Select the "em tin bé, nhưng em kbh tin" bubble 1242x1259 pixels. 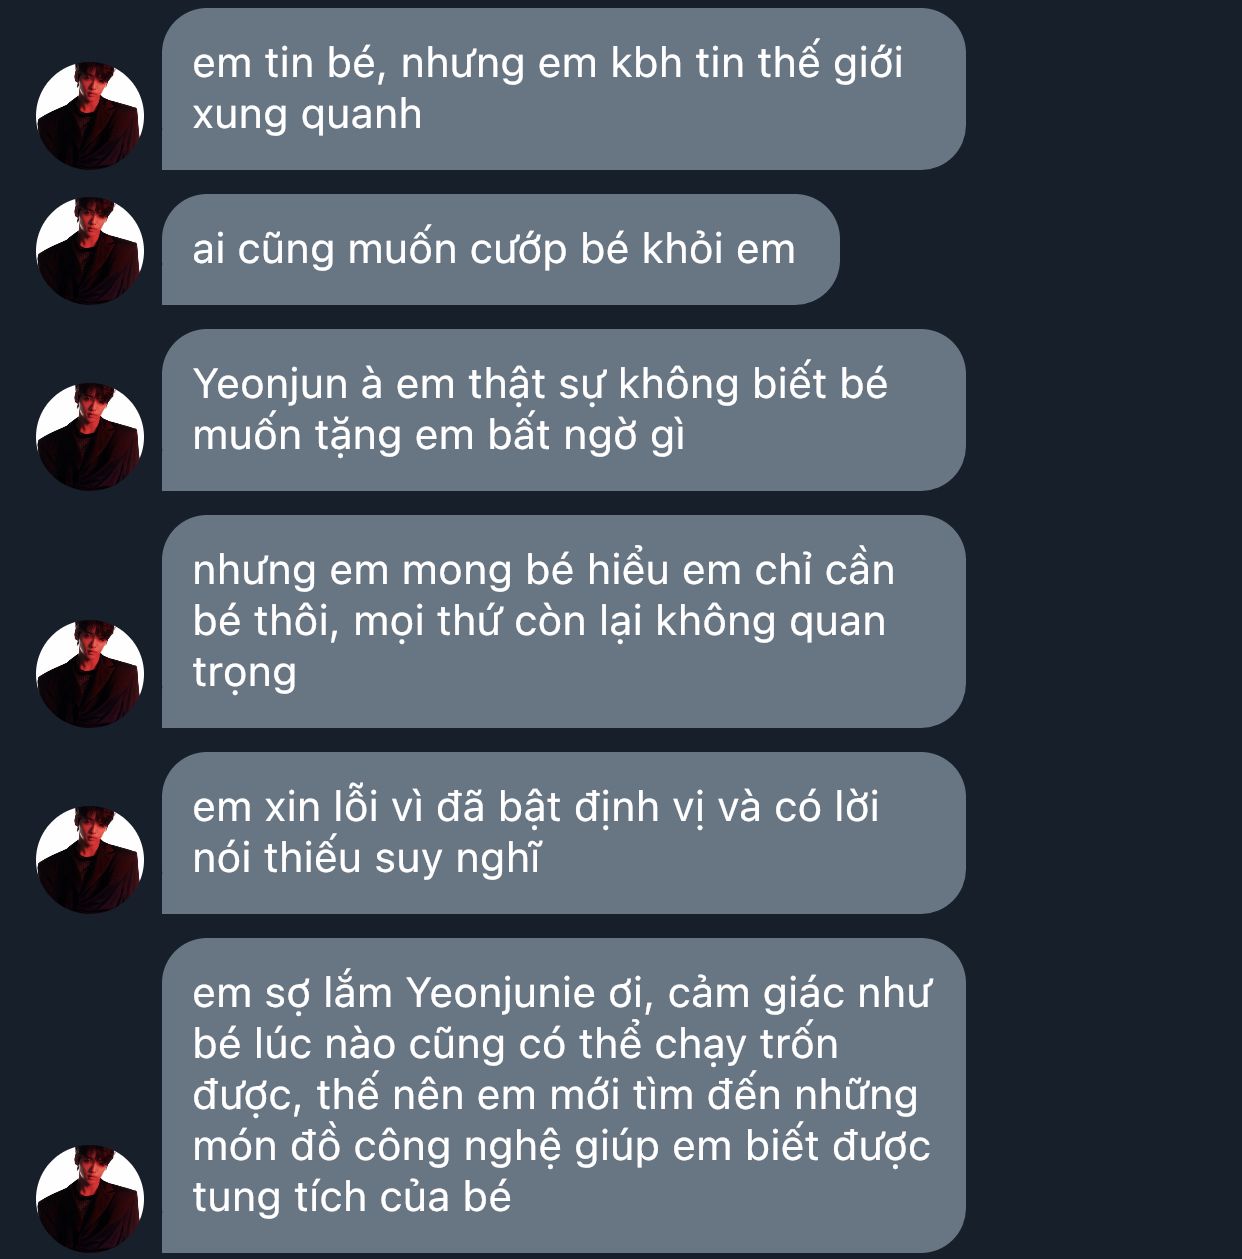[563, 89]
